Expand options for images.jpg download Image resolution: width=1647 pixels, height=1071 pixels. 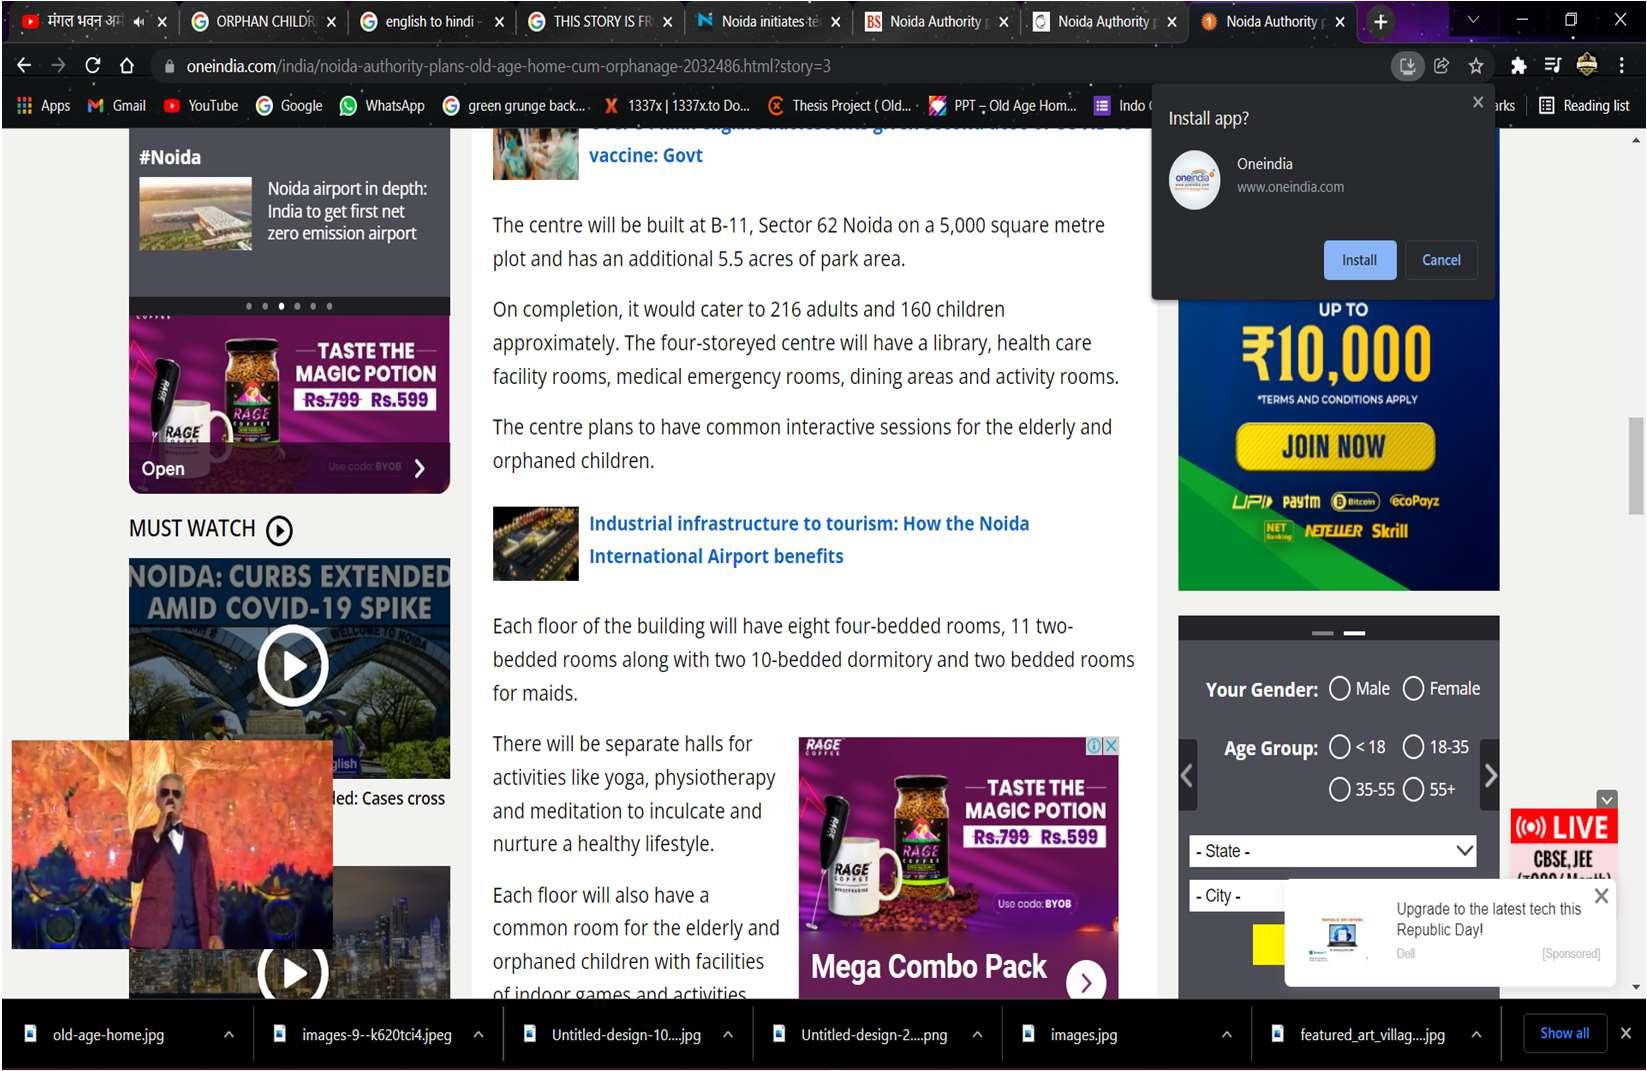[1226, 1035]
